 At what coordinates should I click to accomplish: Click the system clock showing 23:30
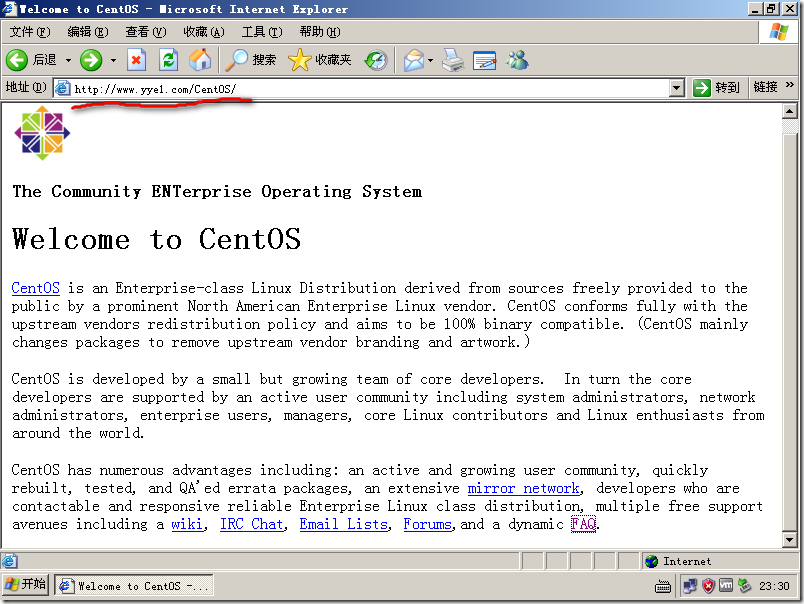774,586
